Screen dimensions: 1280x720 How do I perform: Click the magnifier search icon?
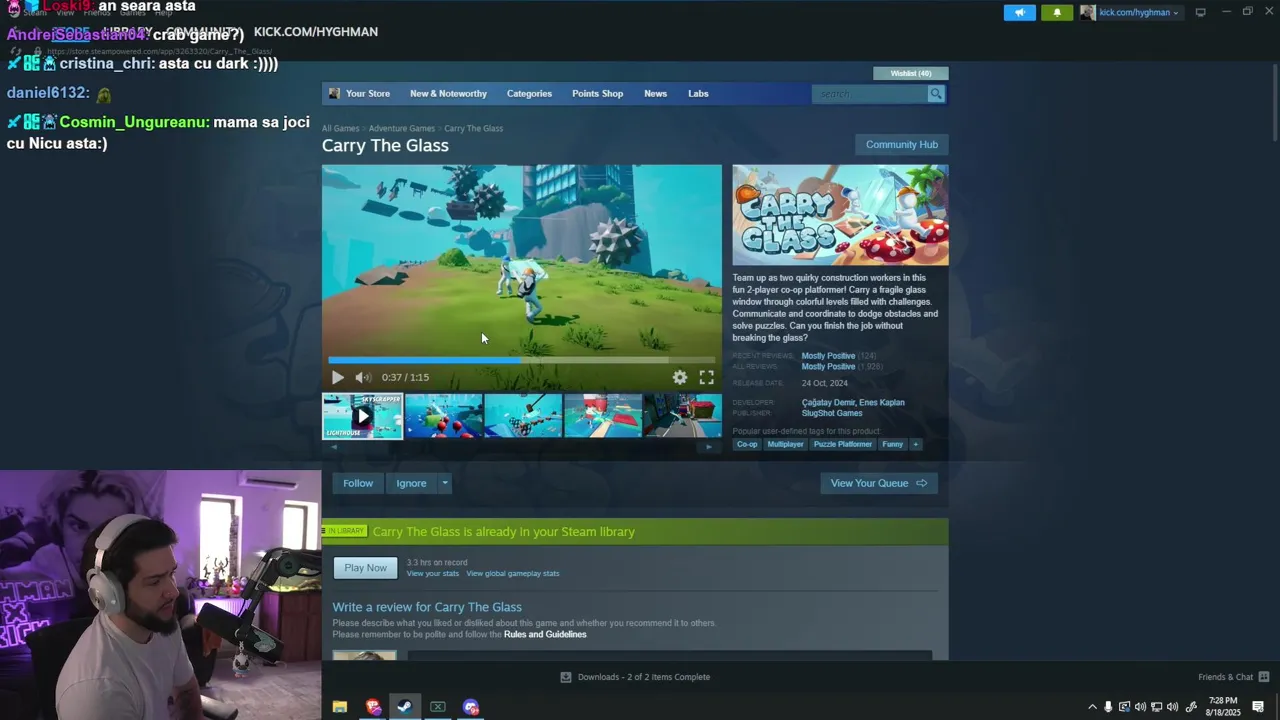coord(936,93)
